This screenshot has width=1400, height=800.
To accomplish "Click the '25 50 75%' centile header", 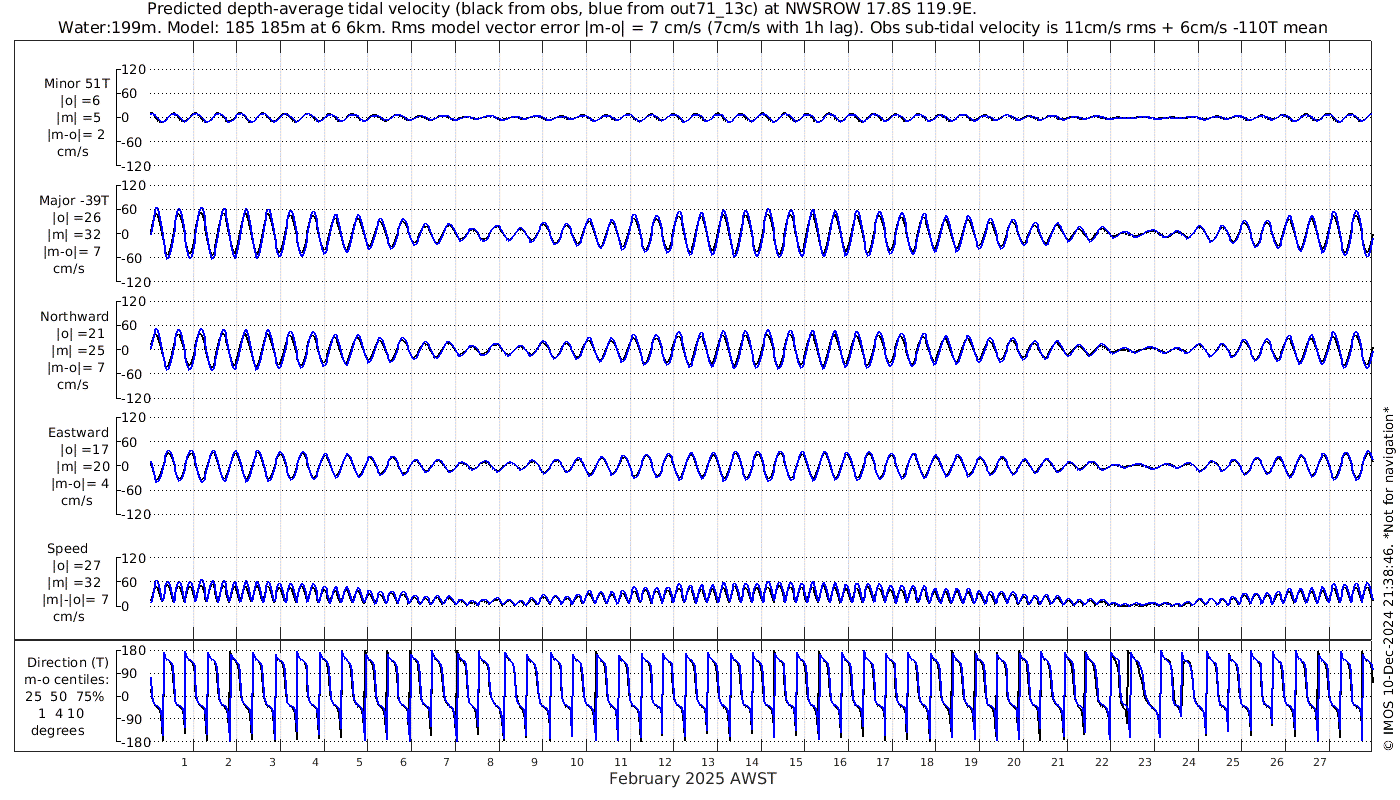I will click(x=64, y=696).
